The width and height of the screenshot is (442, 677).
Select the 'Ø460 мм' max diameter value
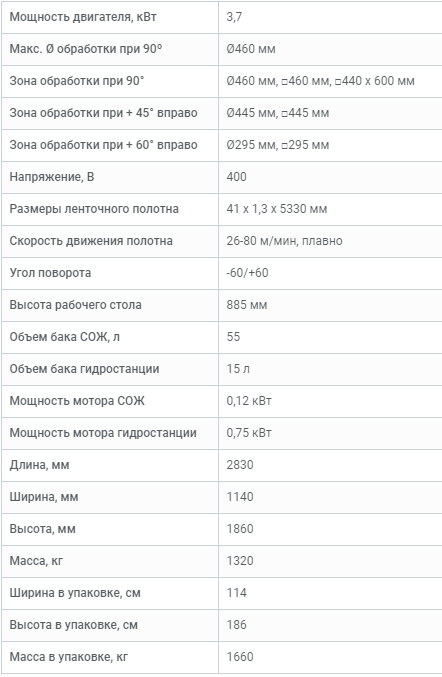[x=251, y=49]
